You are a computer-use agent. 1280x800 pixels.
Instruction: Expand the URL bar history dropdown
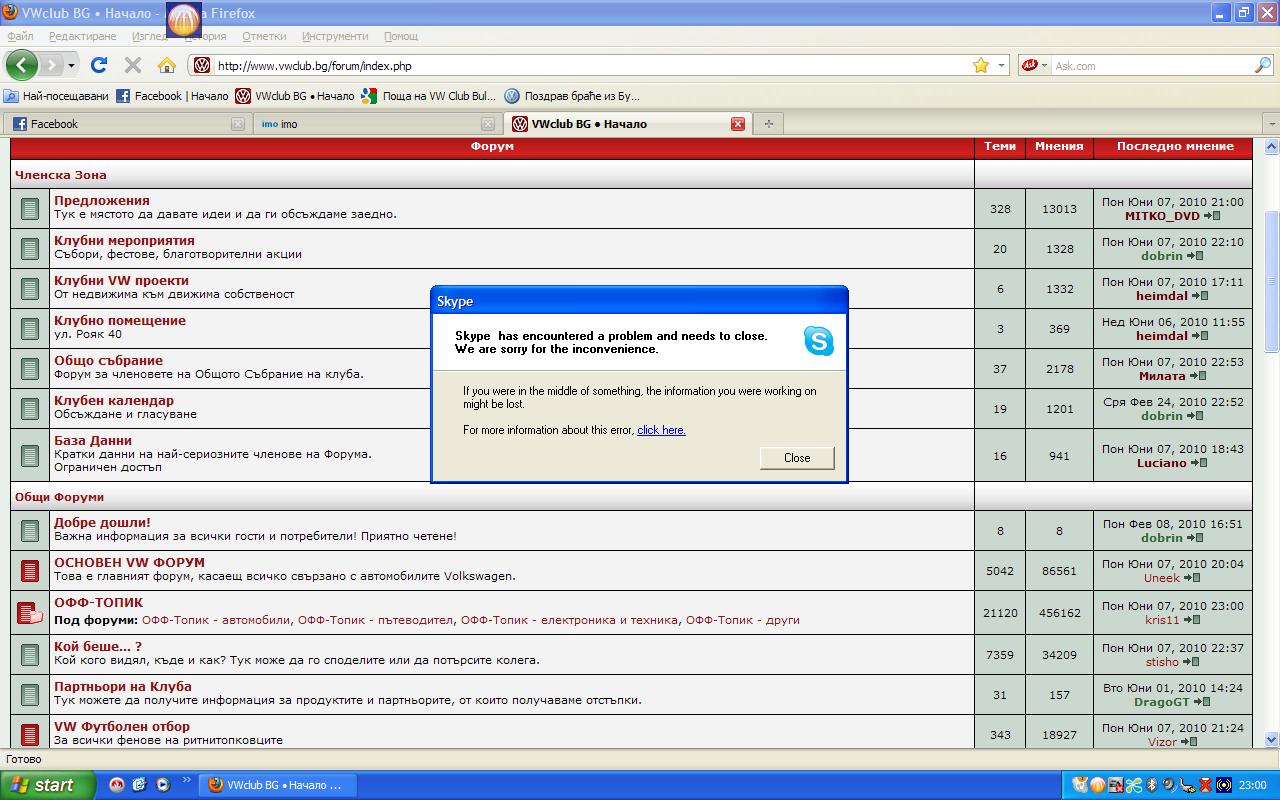click(x=1001, y=66)
